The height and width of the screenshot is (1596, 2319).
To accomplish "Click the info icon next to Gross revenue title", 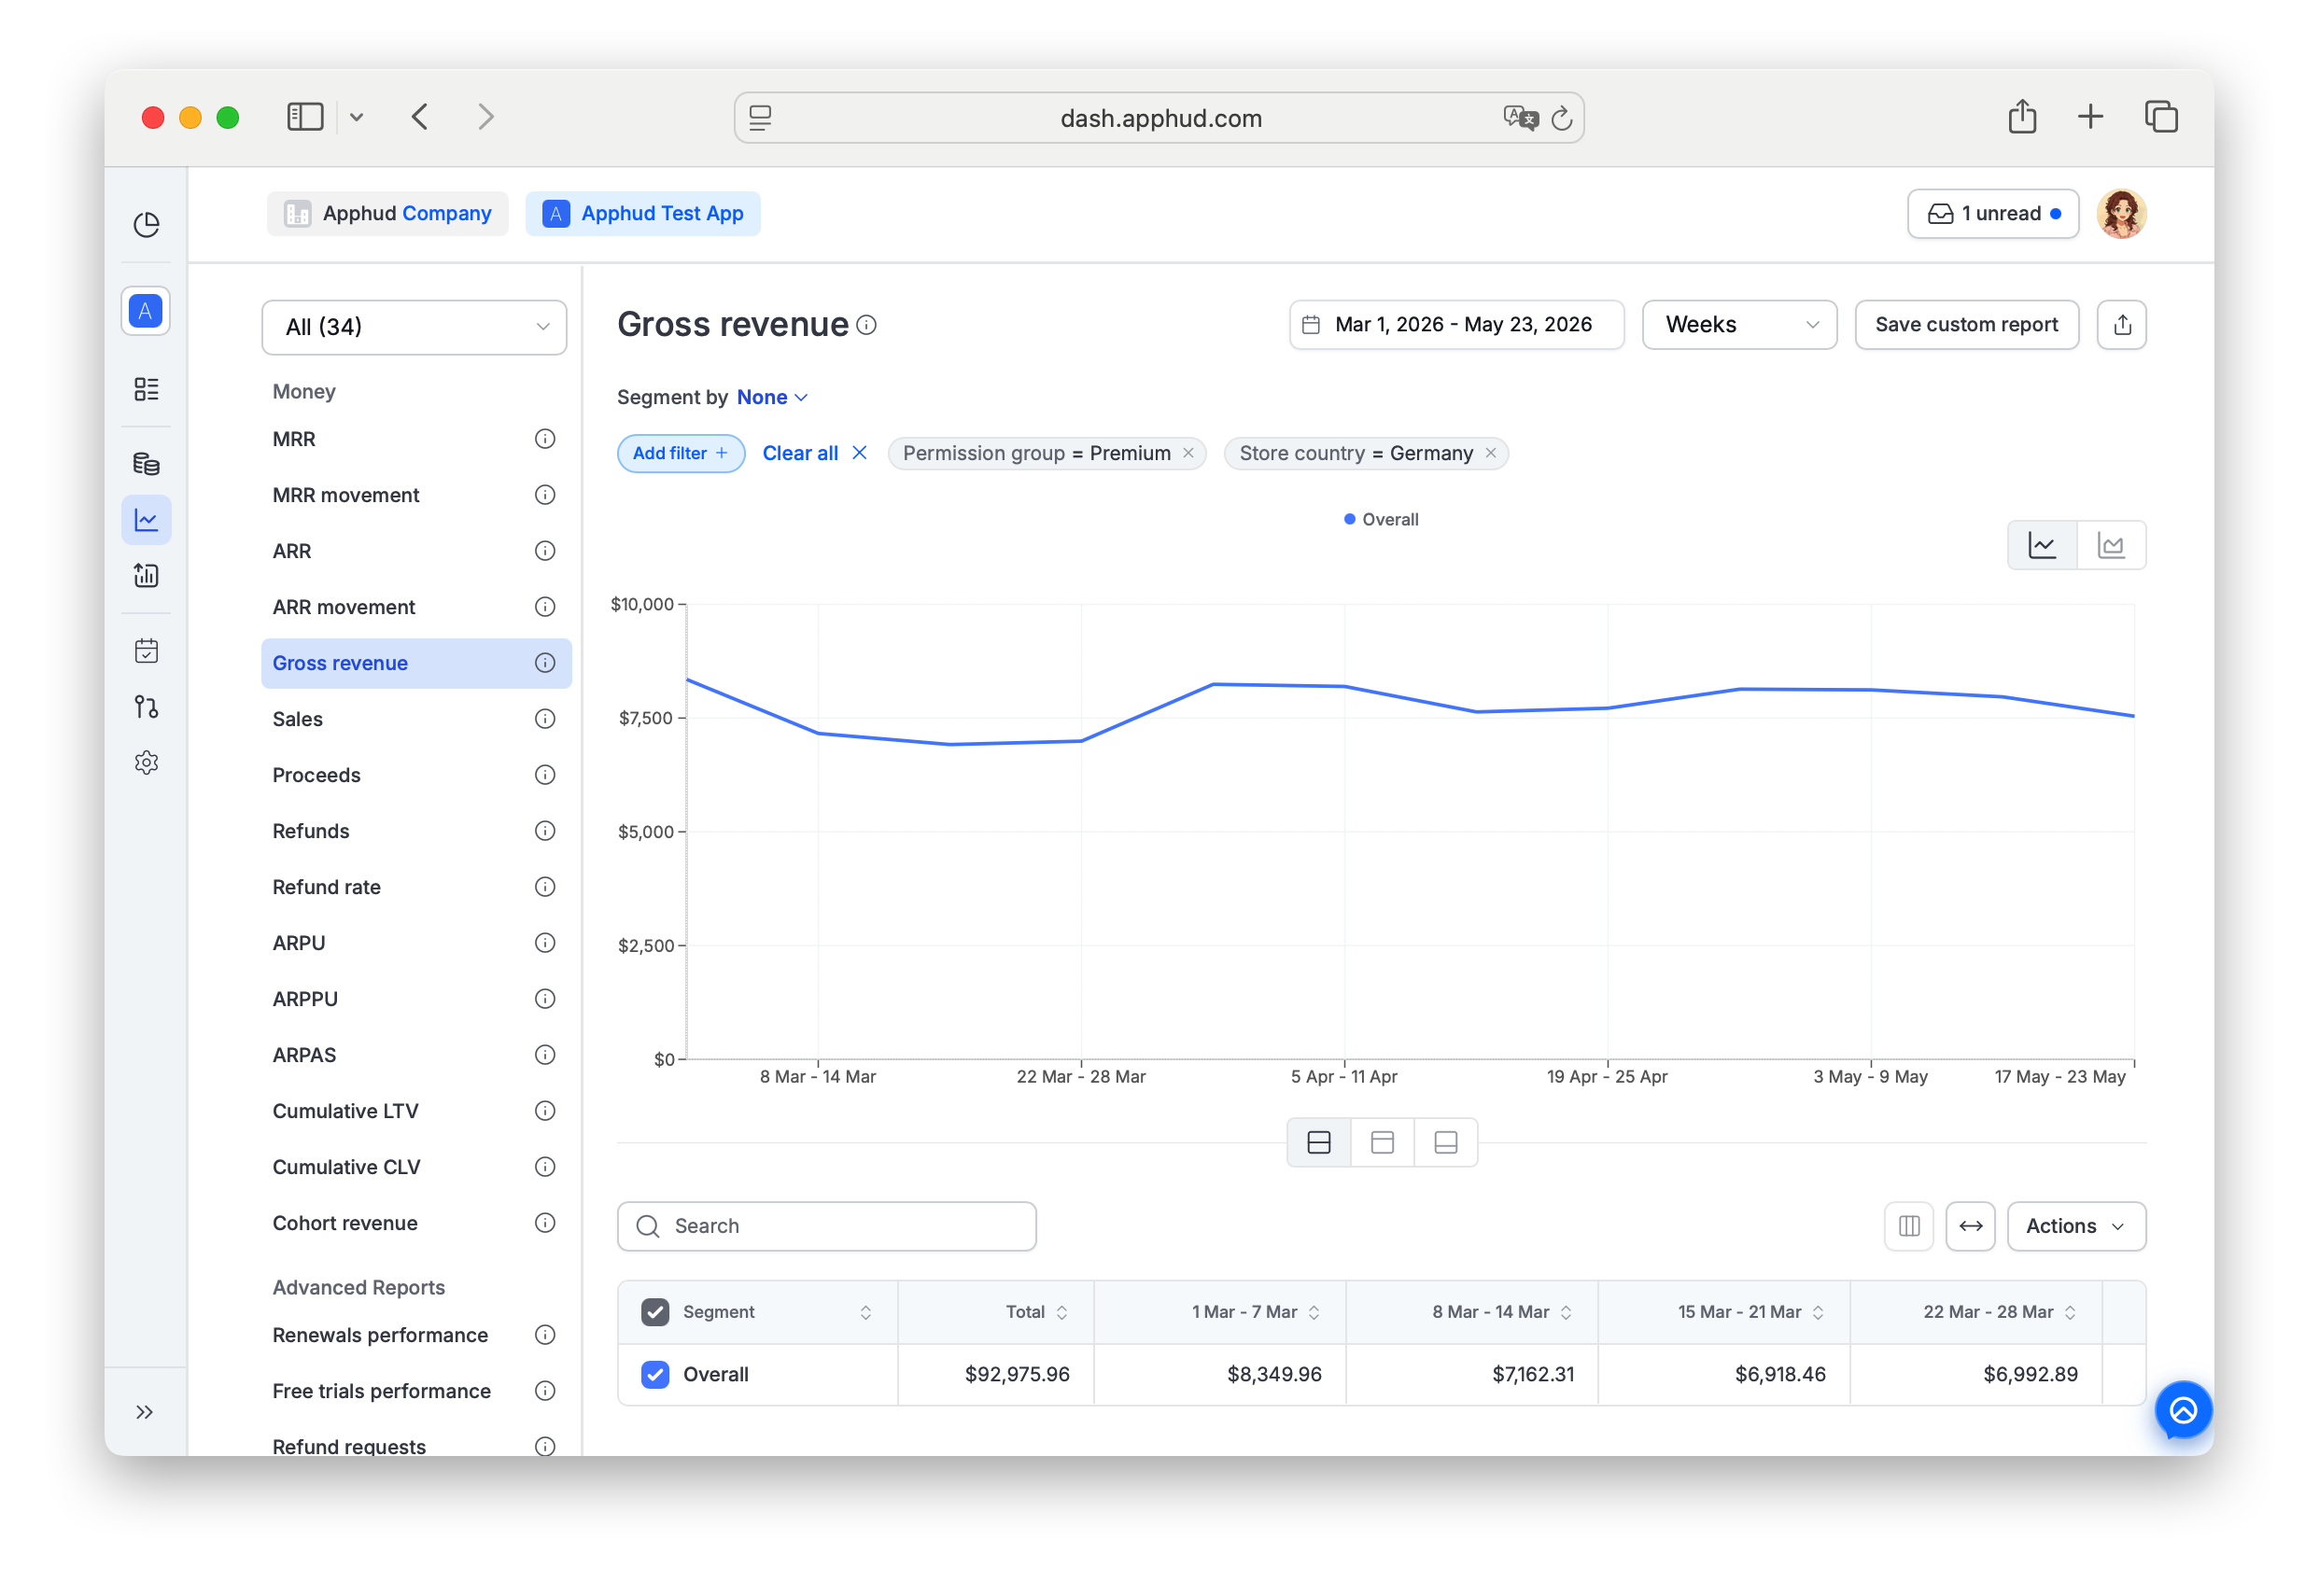I will [x=867, y=325].
